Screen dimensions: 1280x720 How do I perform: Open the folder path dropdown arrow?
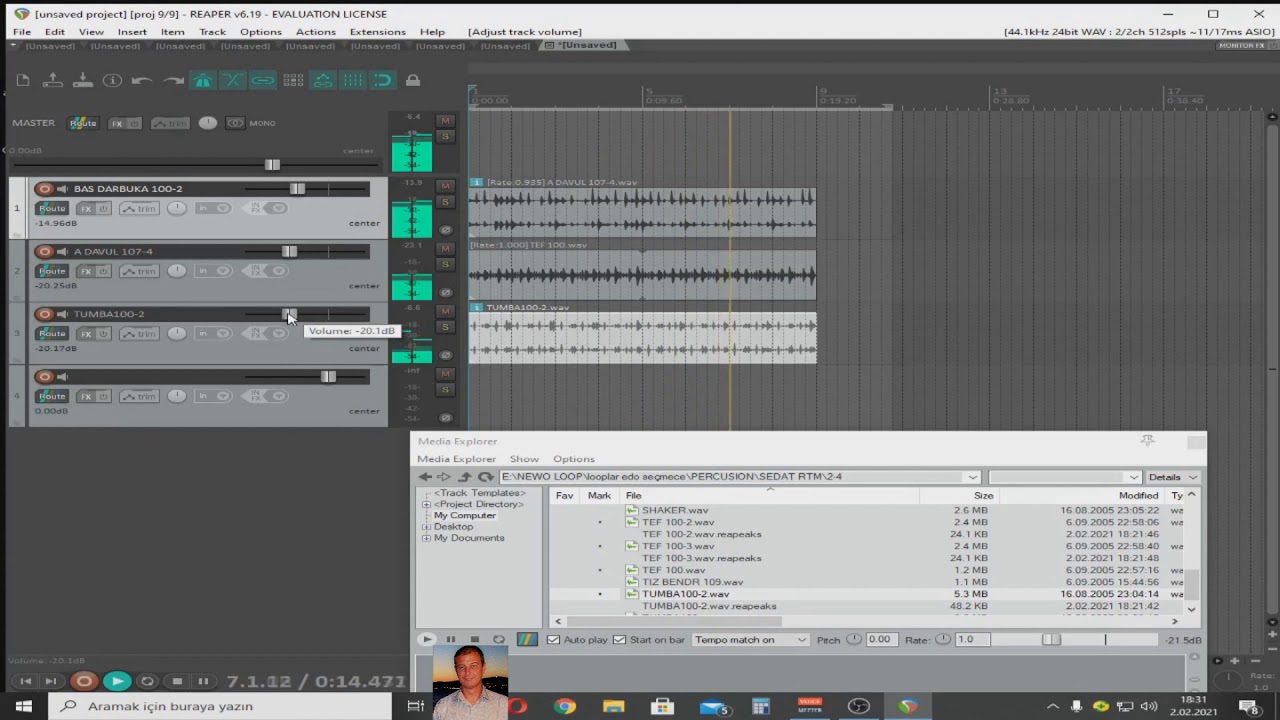pos(972,477)
